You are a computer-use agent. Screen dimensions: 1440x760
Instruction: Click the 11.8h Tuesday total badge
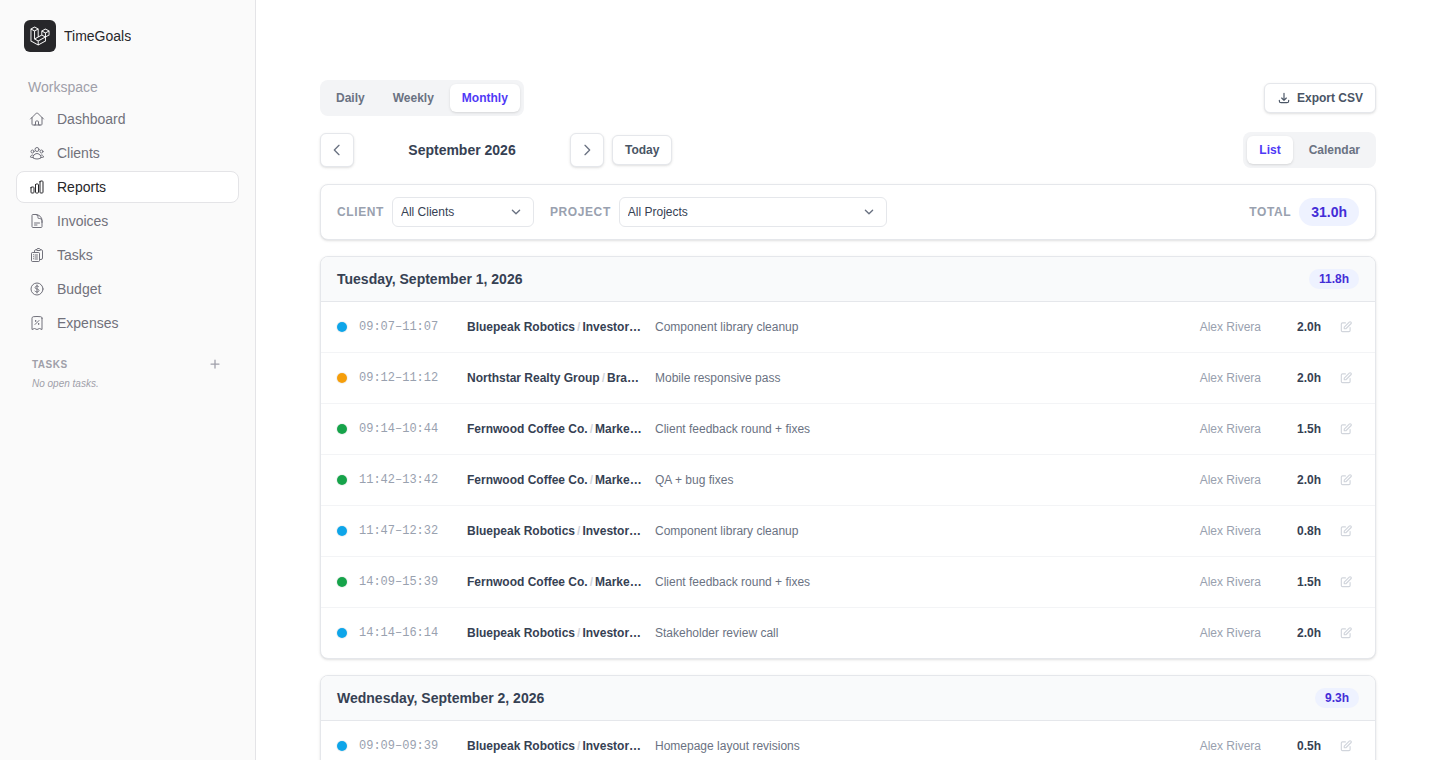pyautogui.click(x=1334, y=279)
